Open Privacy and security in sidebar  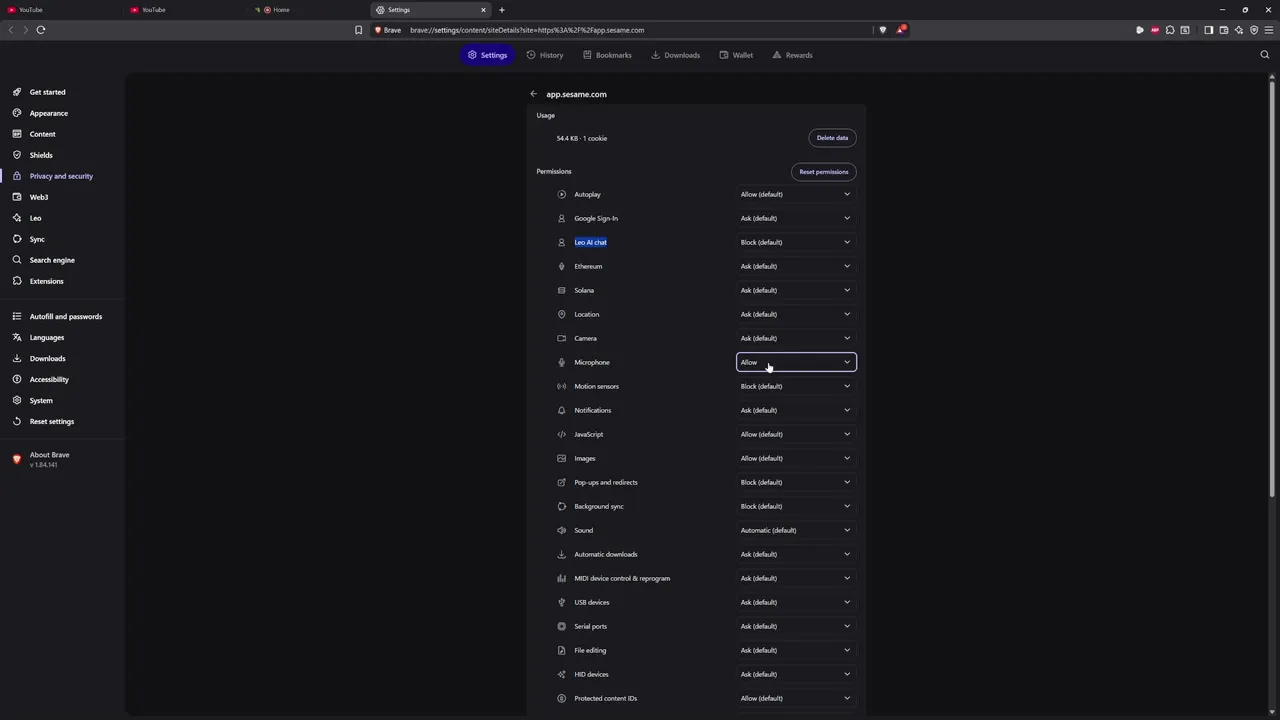[x=61, y=176]
